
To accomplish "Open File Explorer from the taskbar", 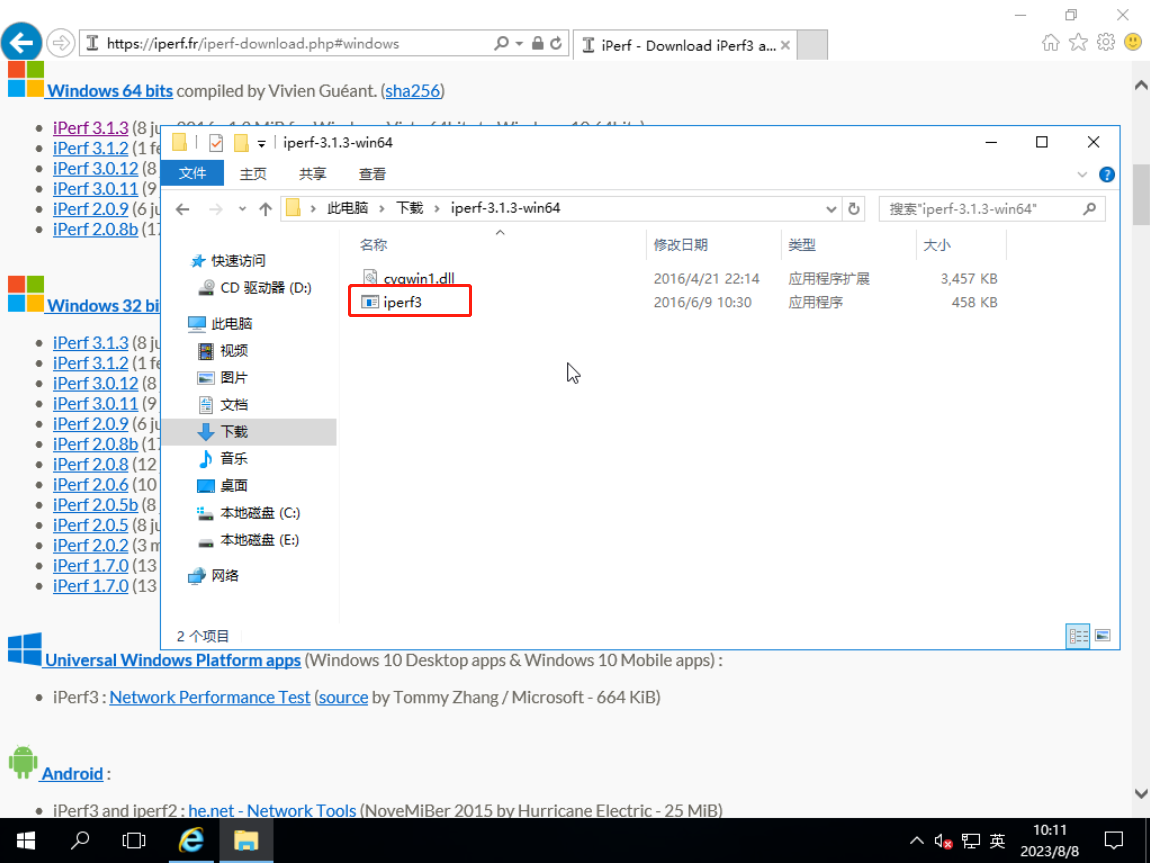I will 246,841.
